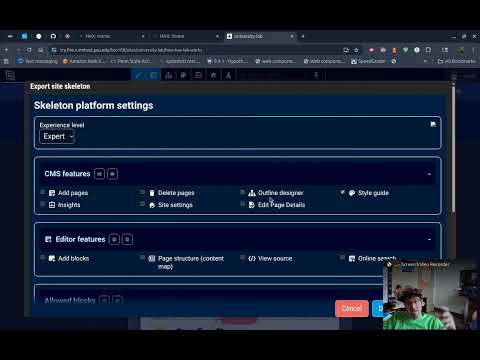Toggle the Insights checkbox

(43, 204)
